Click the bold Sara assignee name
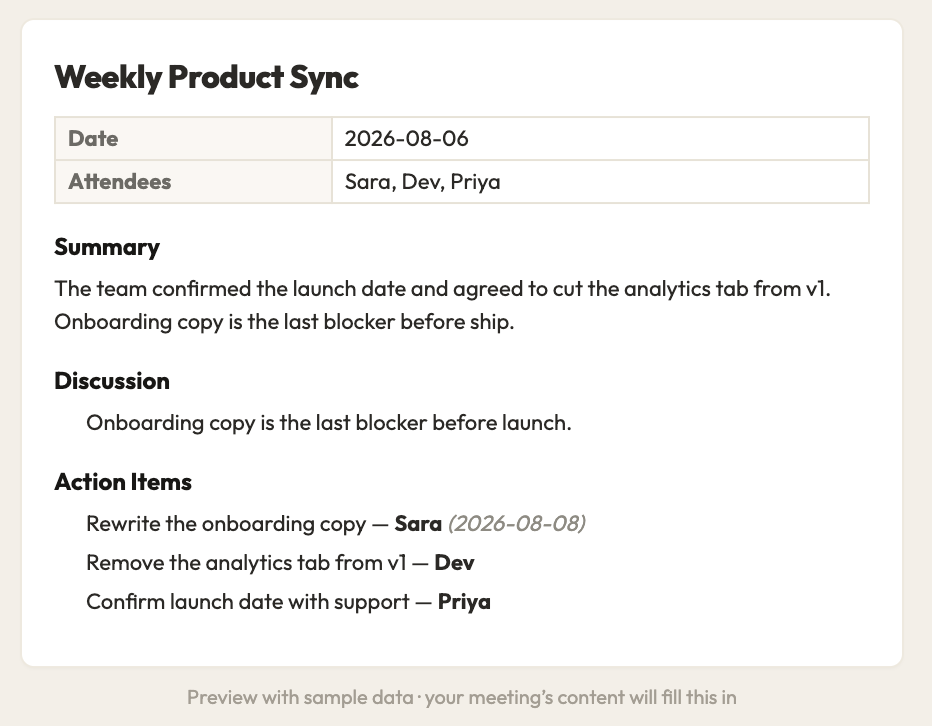Screen dimensions: 932x726 pos(418,524)
